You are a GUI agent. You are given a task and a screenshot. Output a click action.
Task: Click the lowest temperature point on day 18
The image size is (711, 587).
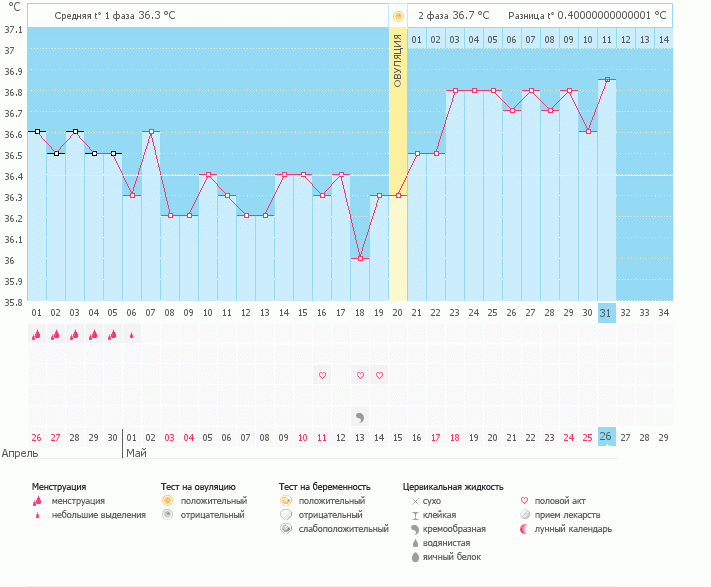[360, 258]
